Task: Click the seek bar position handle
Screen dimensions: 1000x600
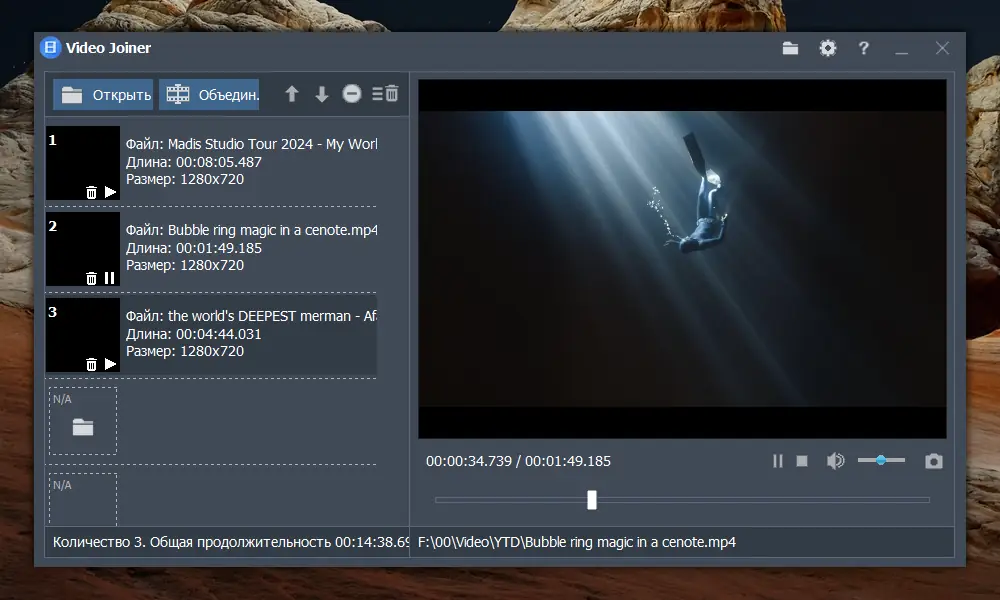Action: [x=592, y=500]
